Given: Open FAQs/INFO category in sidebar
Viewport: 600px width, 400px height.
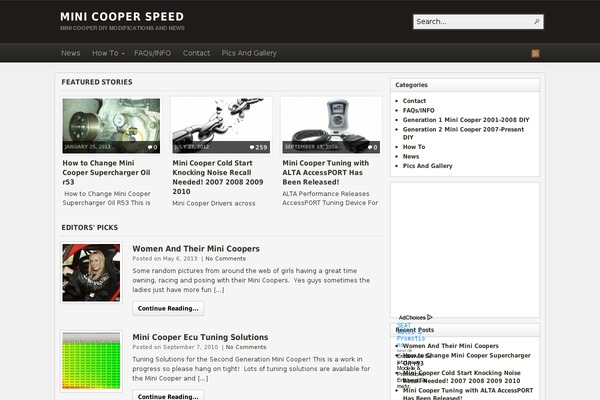Looking at the screenshot, I should [x=419, y=111].
